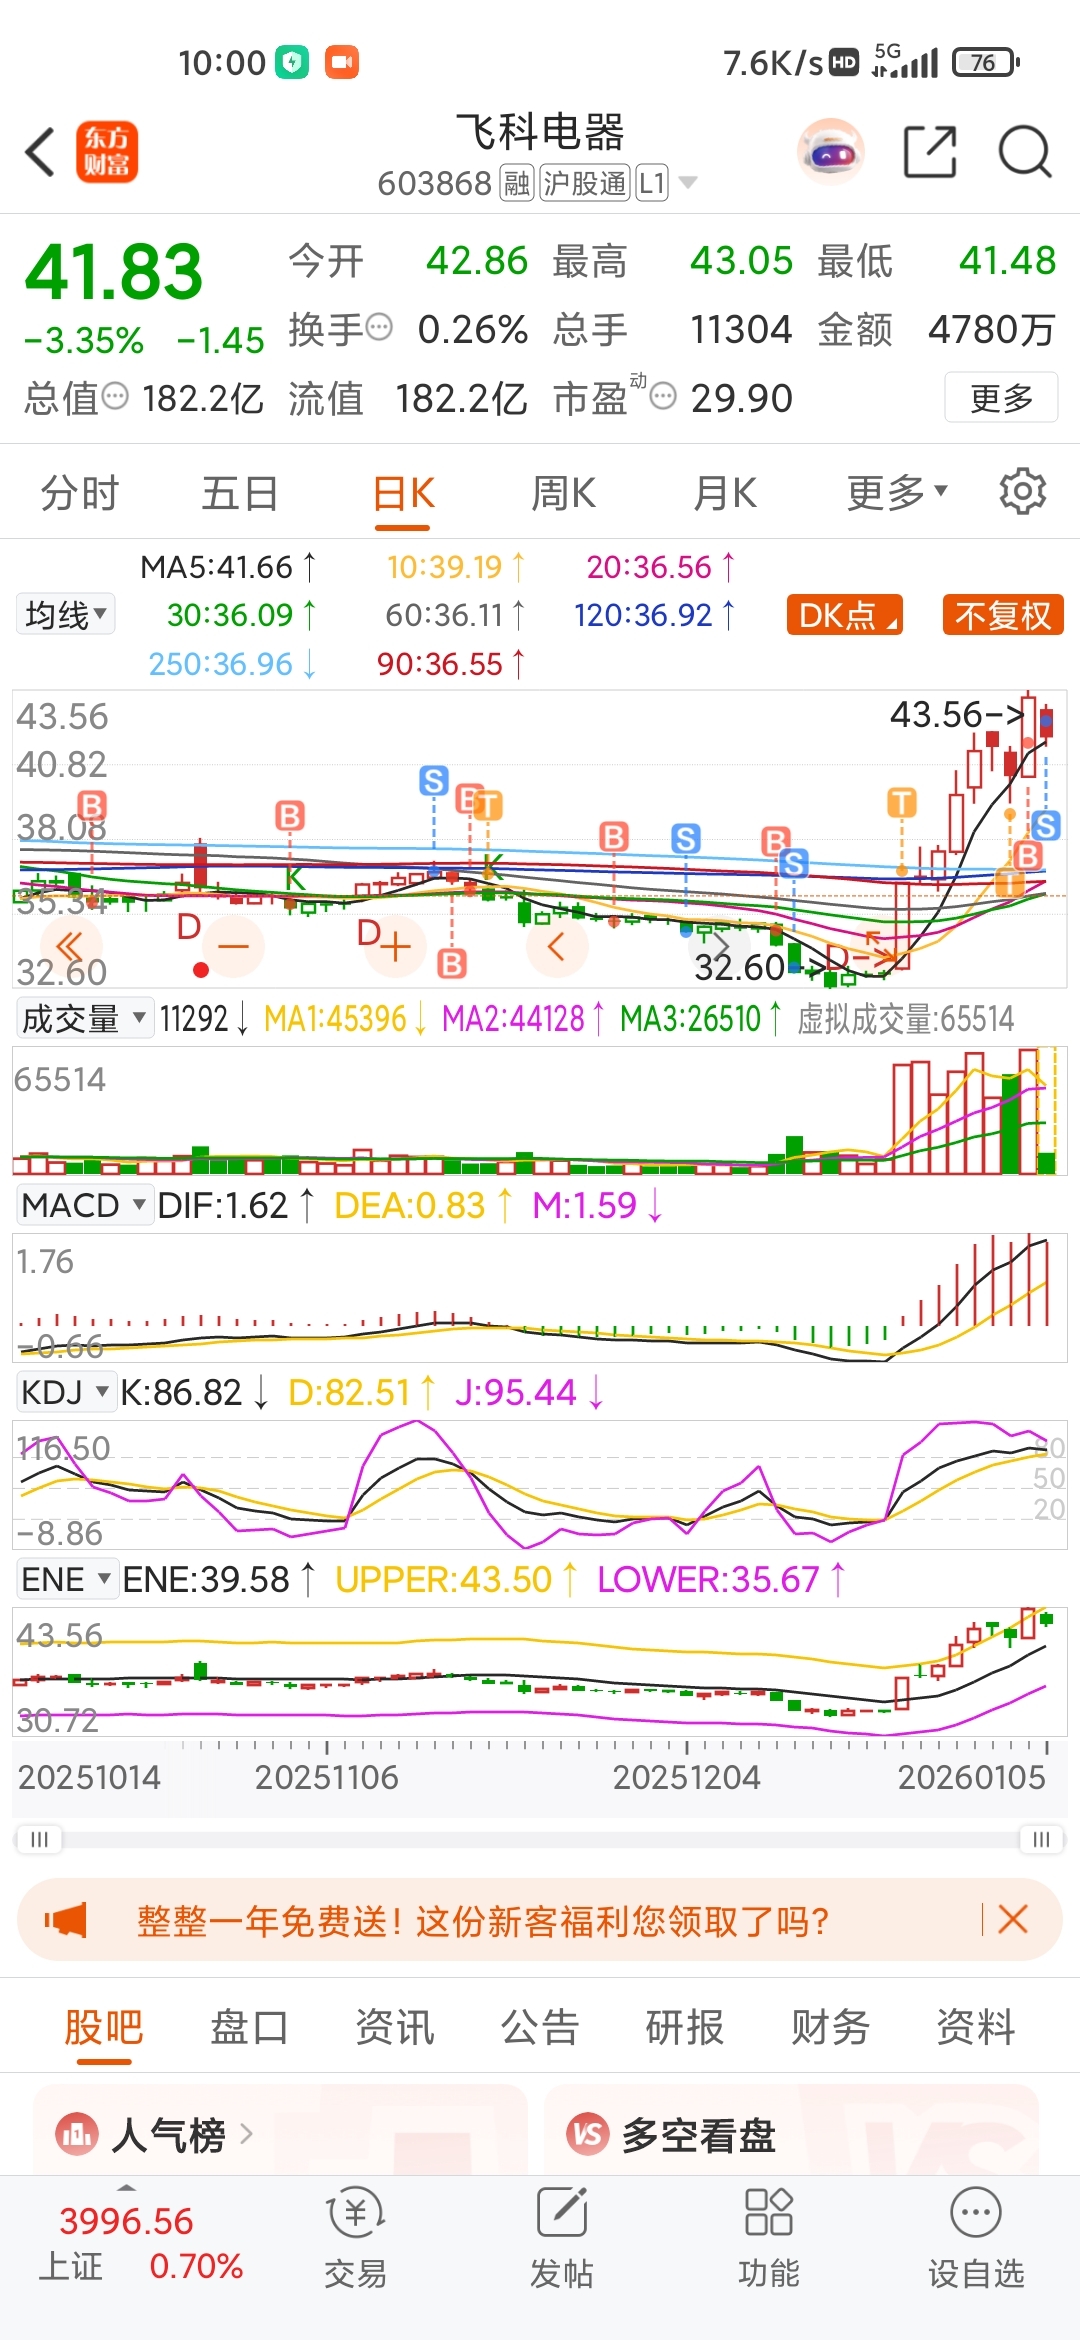This screenshot has width=1080, height=2340.
Task: Open the MACD indicator dropdown
Action: click(x=84, y=1205)
